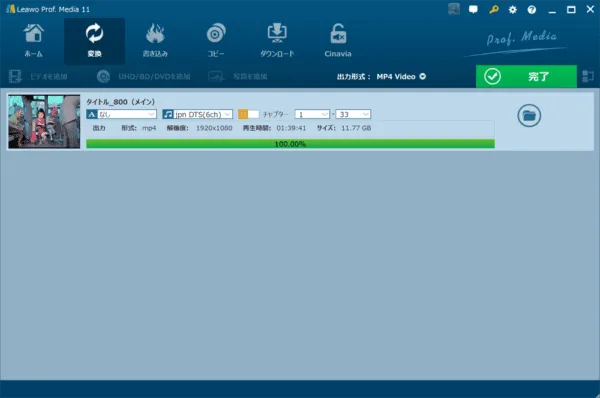Click the audio music note icon
Image resolution: width=600 pixels, height=398 pixels.
tap(168, 114)
